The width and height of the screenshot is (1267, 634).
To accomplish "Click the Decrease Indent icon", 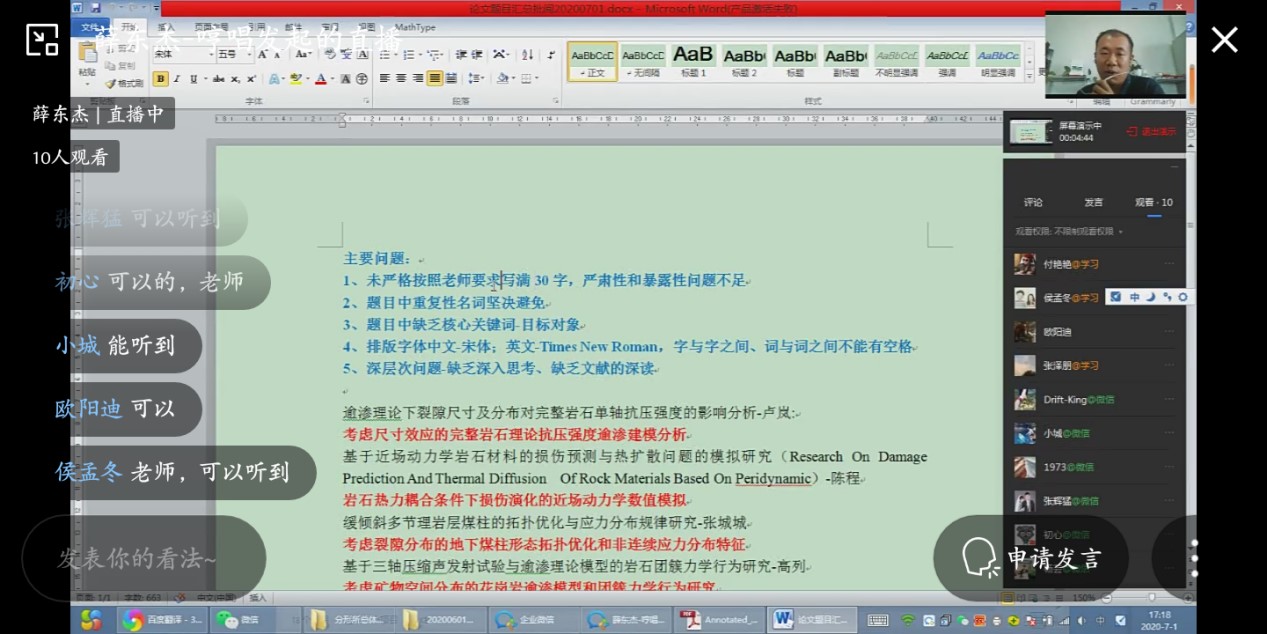I will (x=461, y=55).
